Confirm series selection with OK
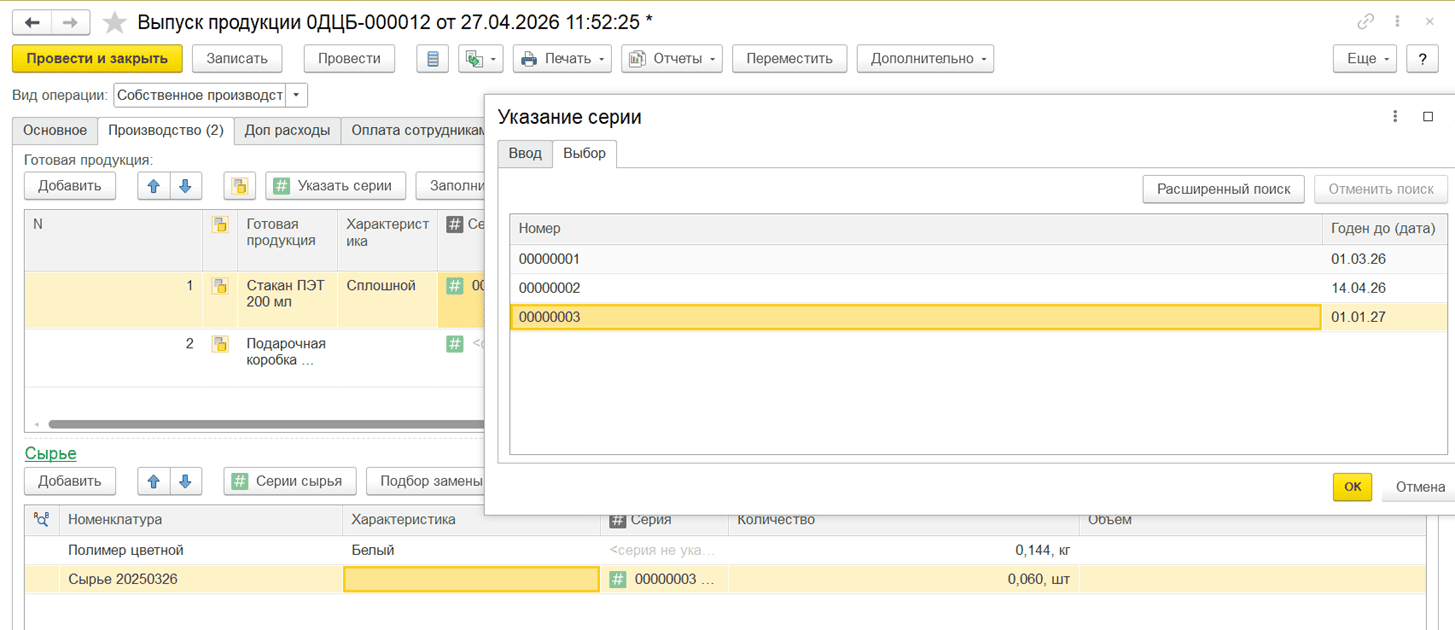The height and width of the screenshot is (630, 1455). click(x=1352, y=487)
